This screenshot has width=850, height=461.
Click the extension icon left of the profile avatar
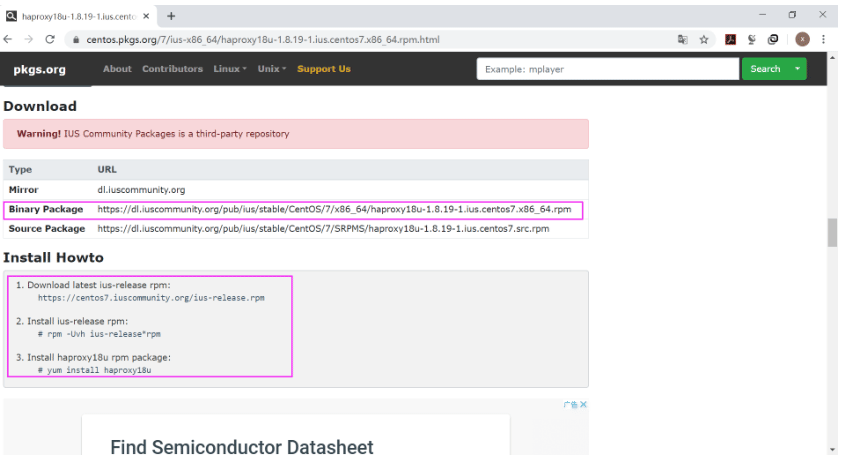(x=773, y=40)
